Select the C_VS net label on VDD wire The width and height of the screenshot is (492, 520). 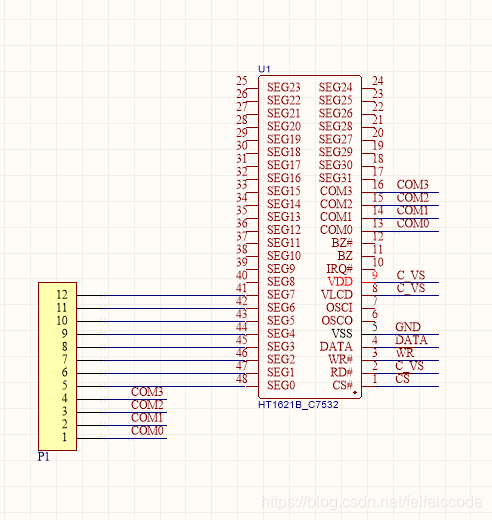(411, 275)
